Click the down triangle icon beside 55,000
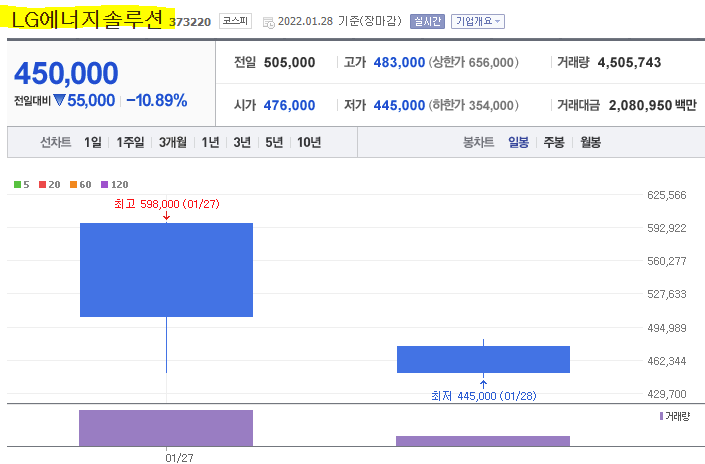This screenshot has width=705, height=464. 59,100
